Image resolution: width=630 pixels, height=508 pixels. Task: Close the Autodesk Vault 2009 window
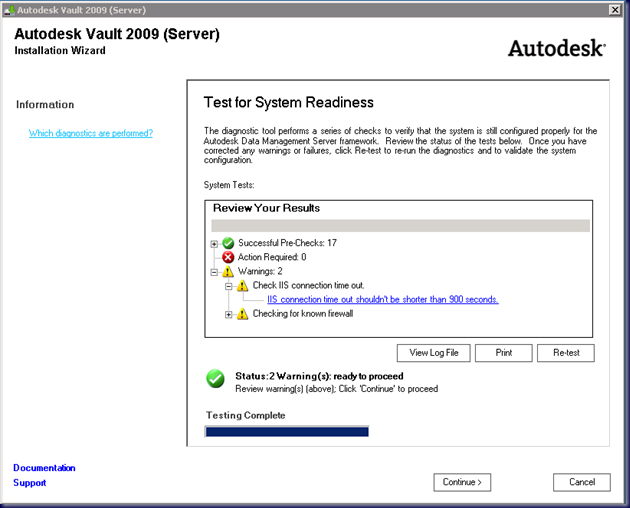(615, 10)
